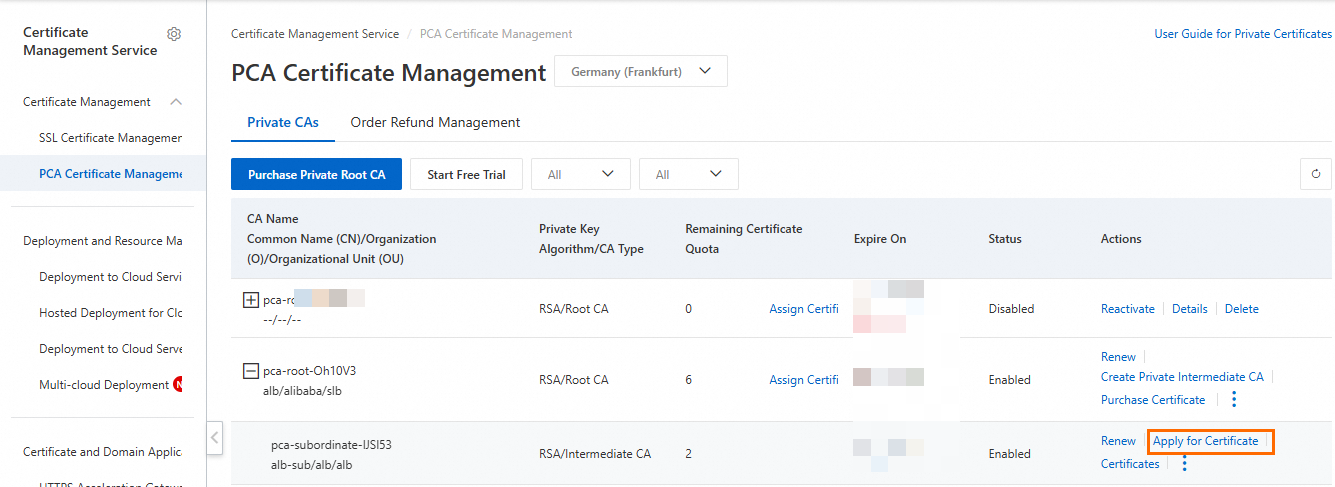This screenshot has height=487, width=1335.
Task: Select the Private CAs tab
Action: (x=283, y=122)
